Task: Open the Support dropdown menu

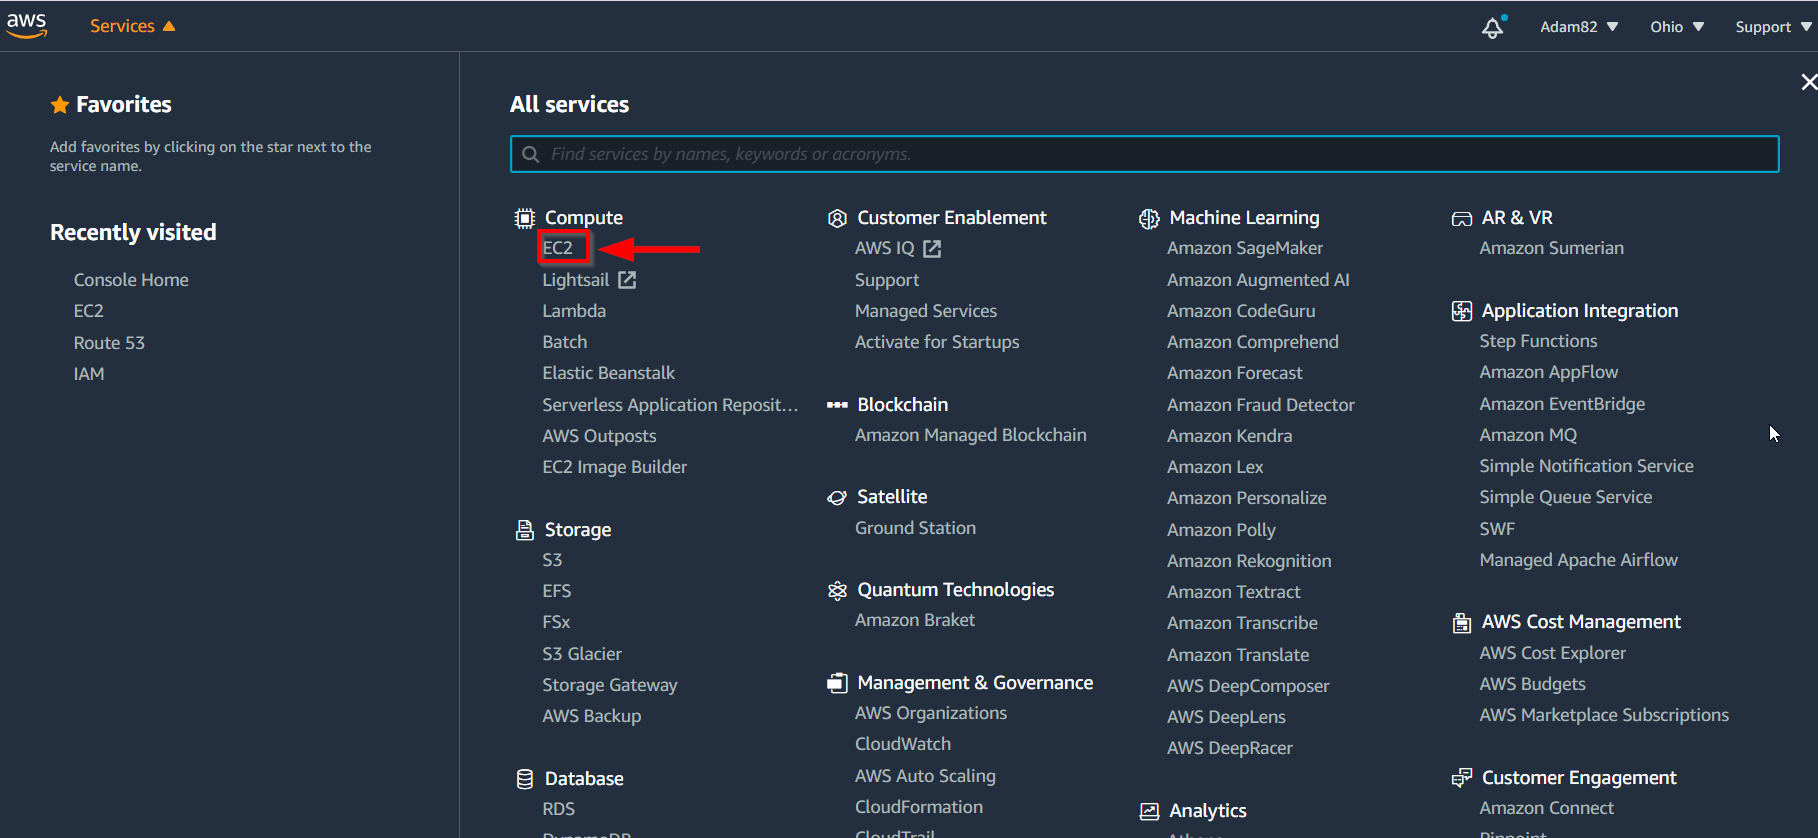Action: point(1773,27)
